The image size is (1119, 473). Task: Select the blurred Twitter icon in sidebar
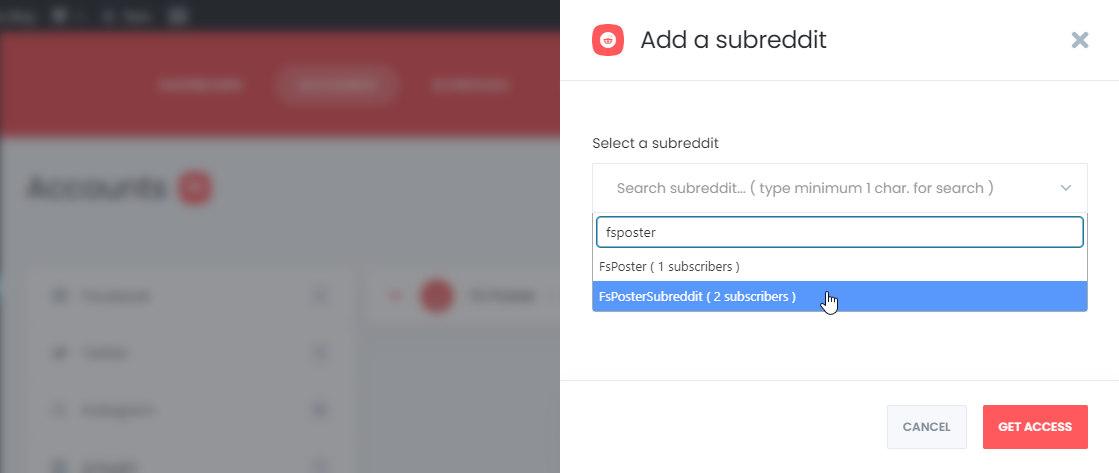click(61, 352)
